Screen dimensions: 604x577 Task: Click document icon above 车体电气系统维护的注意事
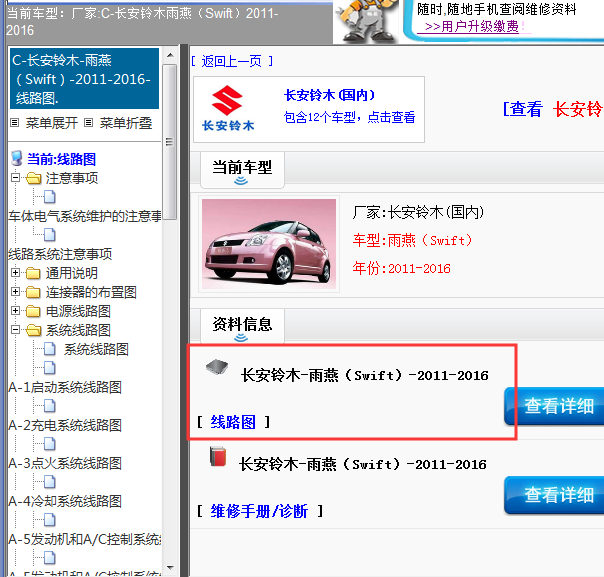coord(50,197)
